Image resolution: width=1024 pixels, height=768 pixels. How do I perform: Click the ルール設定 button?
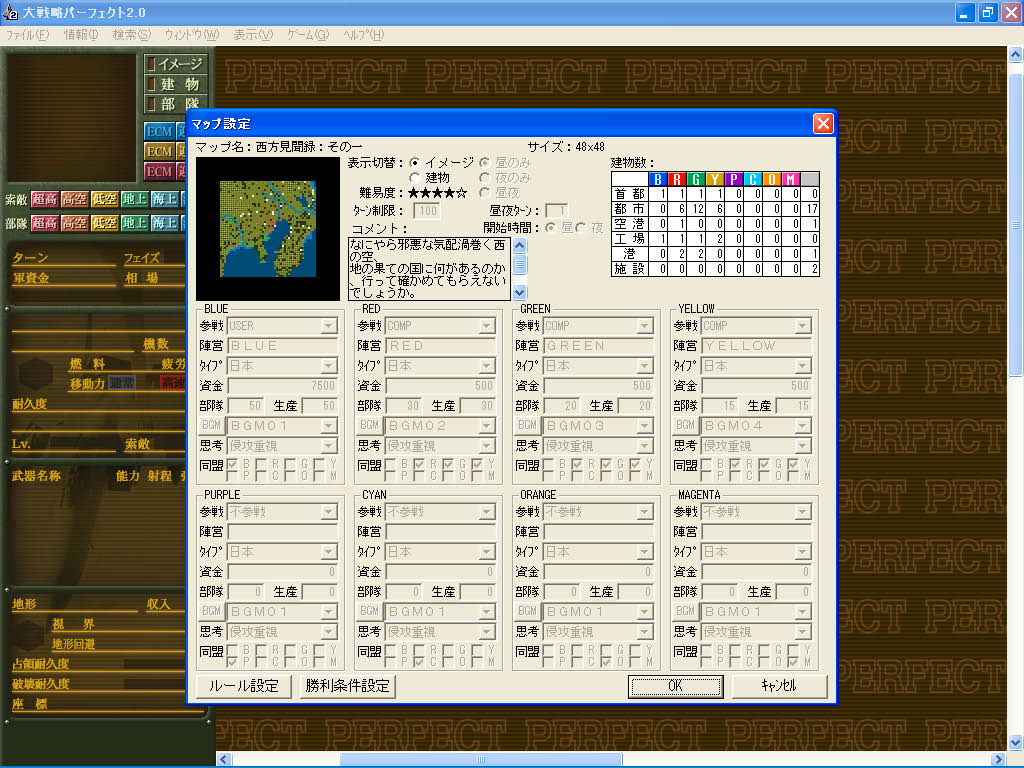(244, 686)
